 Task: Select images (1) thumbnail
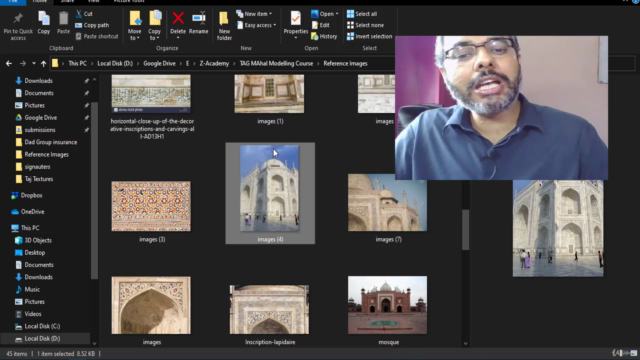[269, 94]
